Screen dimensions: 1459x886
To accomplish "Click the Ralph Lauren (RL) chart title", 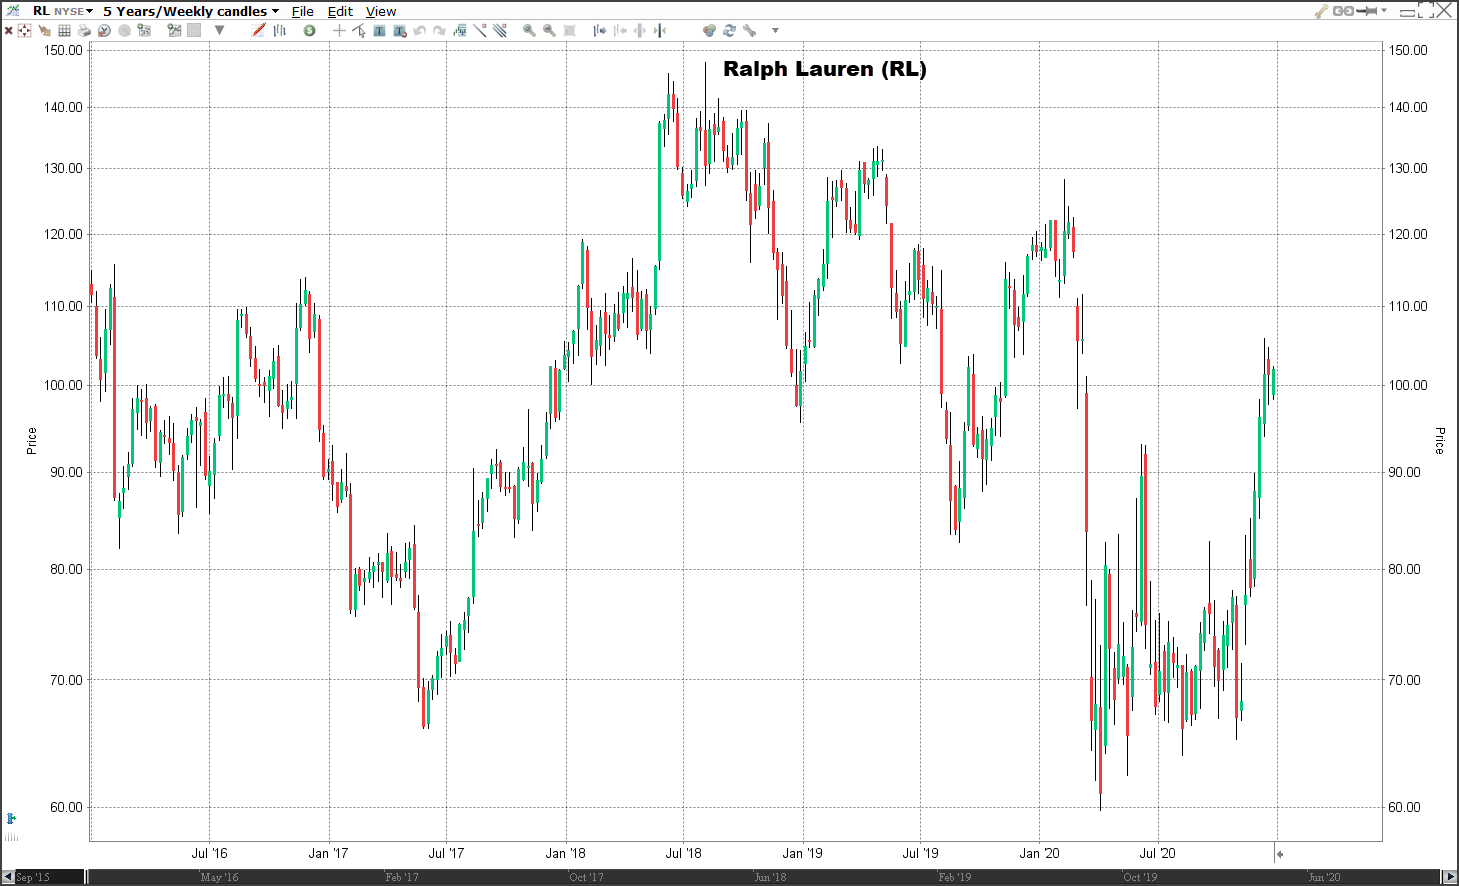I will (825, 69).
